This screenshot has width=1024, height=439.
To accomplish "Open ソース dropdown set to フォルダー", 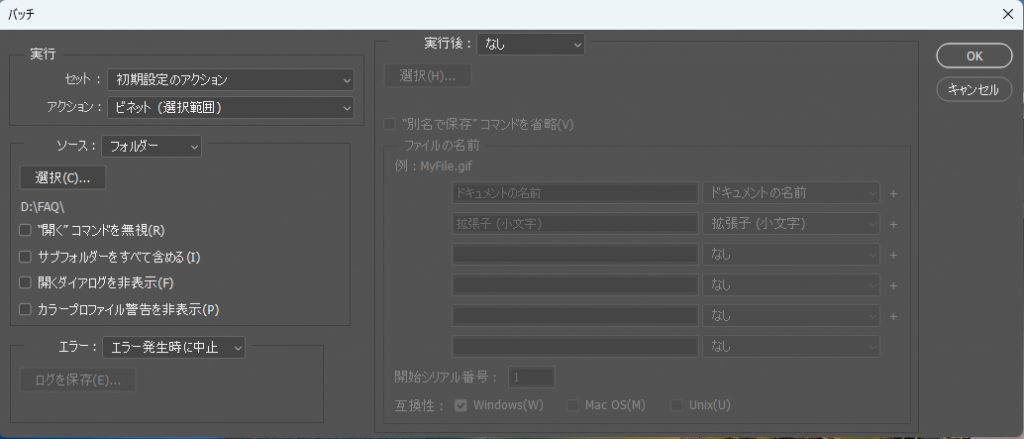I will coord(152,146).
